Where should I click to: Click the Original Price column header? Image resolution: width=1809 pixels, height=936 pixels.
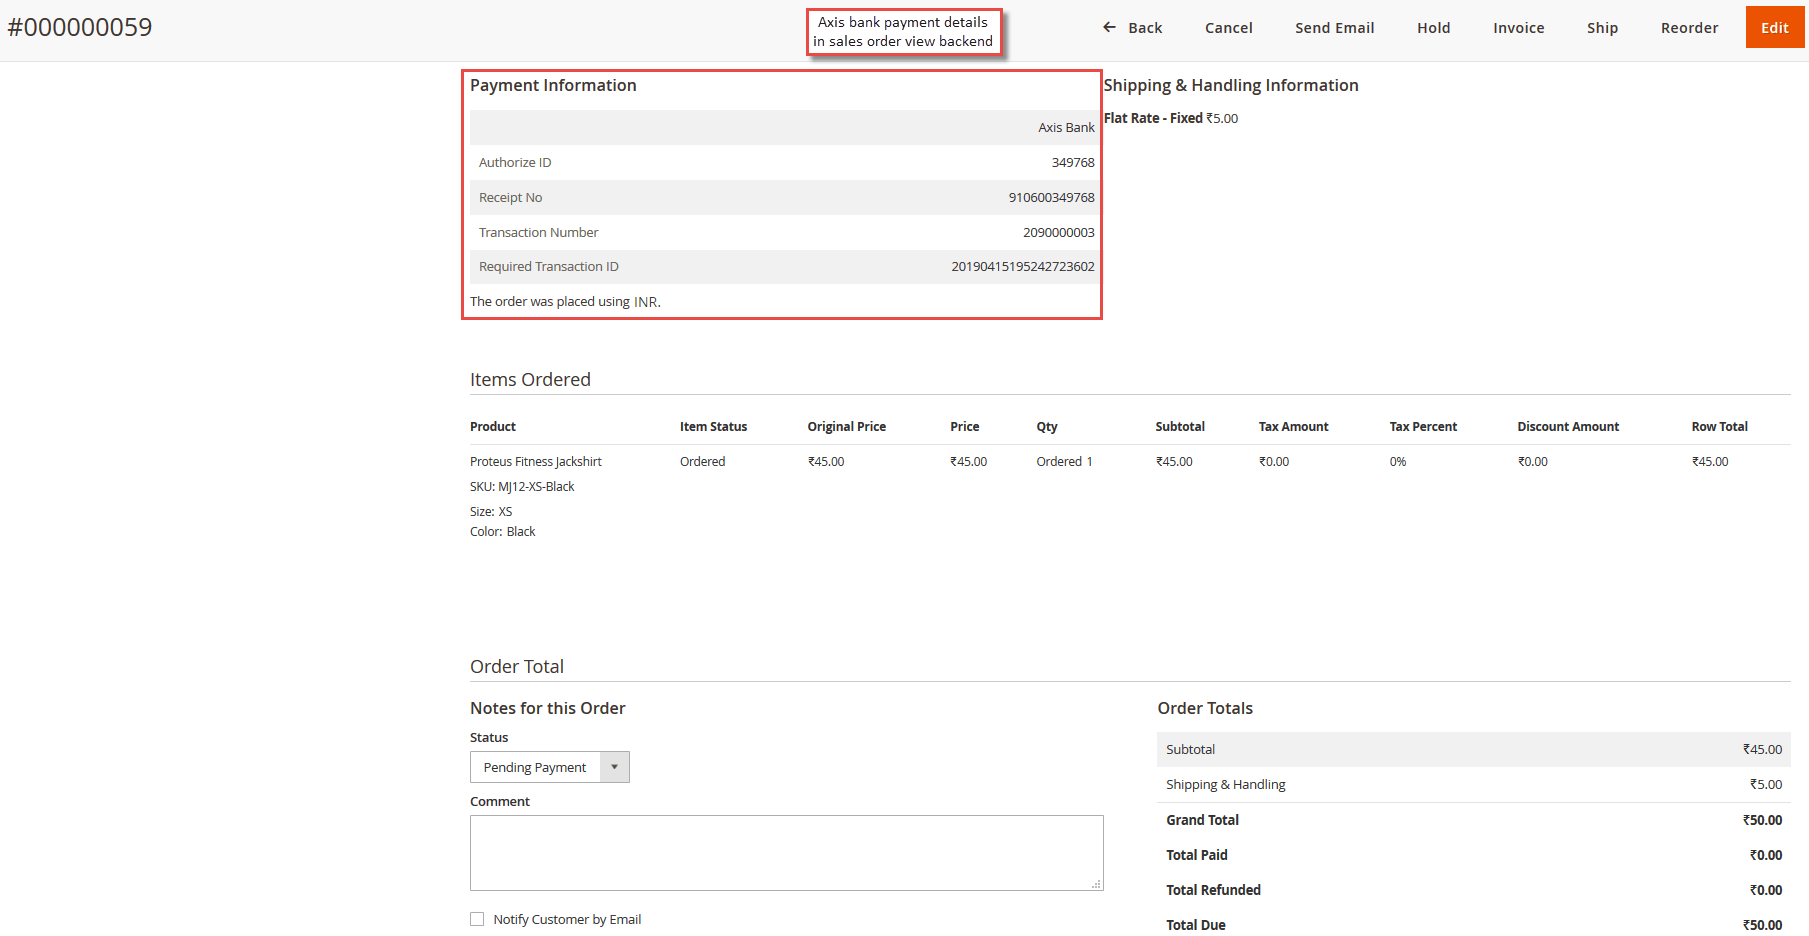(846, 426)
